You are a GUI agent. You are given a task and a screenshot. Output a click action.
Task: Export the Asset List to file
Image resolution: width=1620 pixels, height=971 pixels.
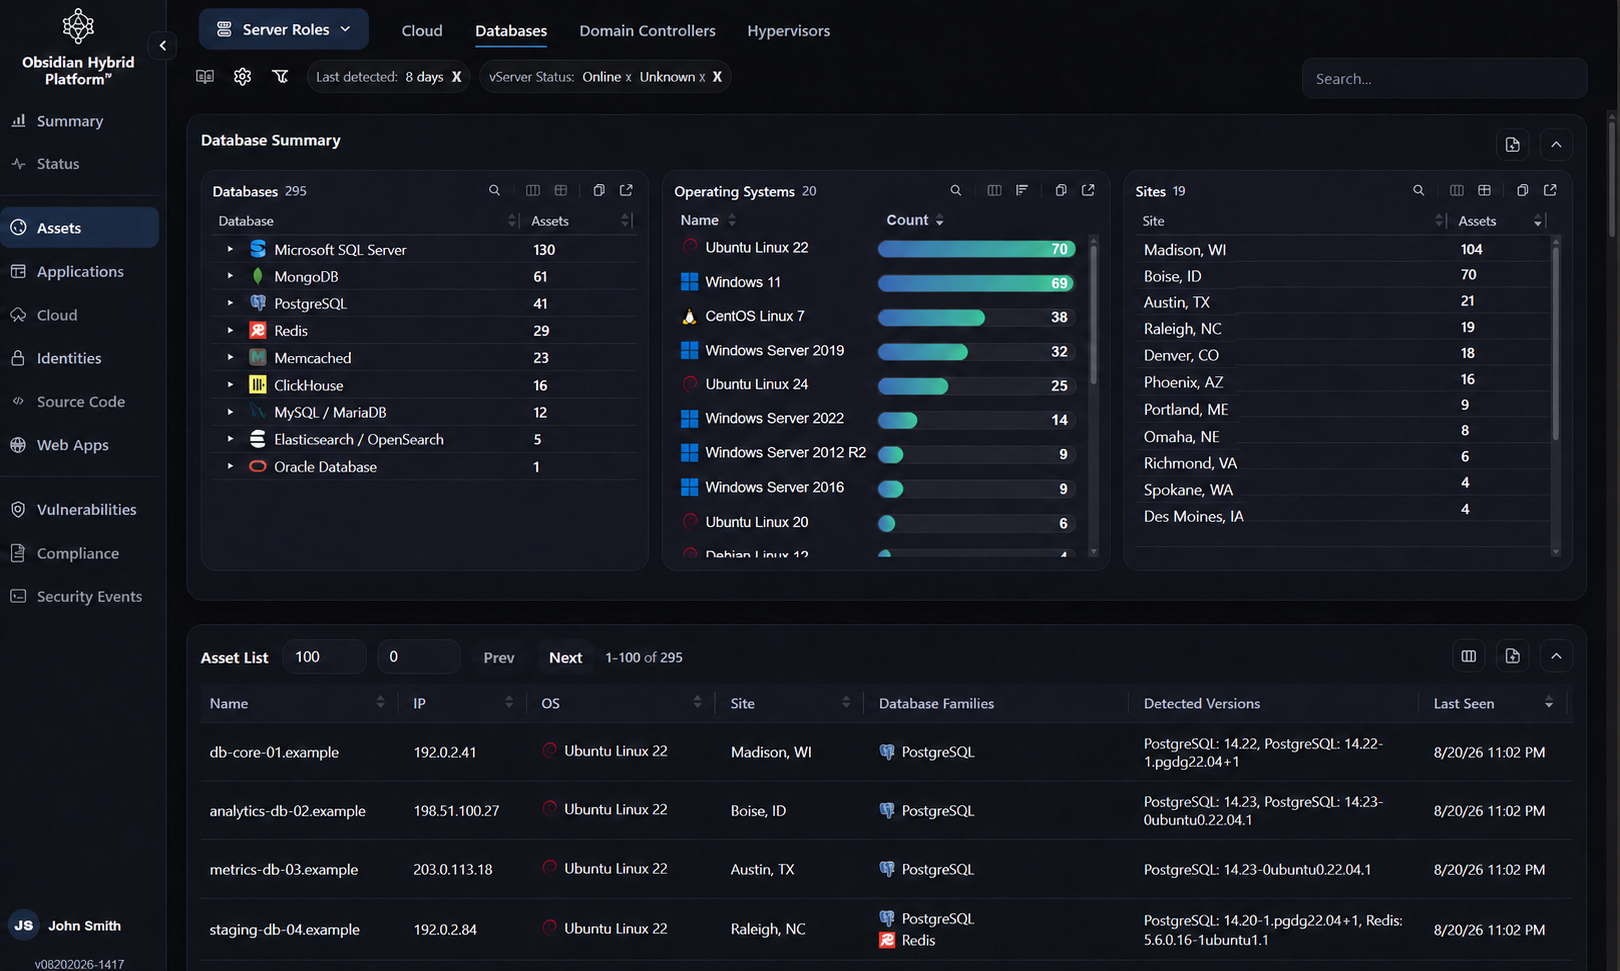(x=1512, y=656)
